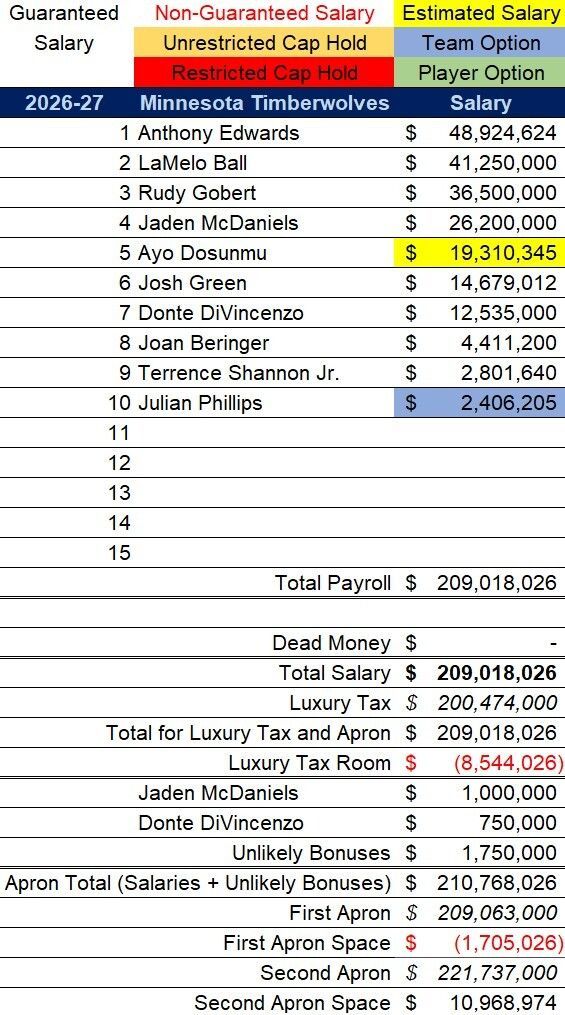Select the Dead Money label
This screenshot has width=565, height=1015.
pos(331,643)
